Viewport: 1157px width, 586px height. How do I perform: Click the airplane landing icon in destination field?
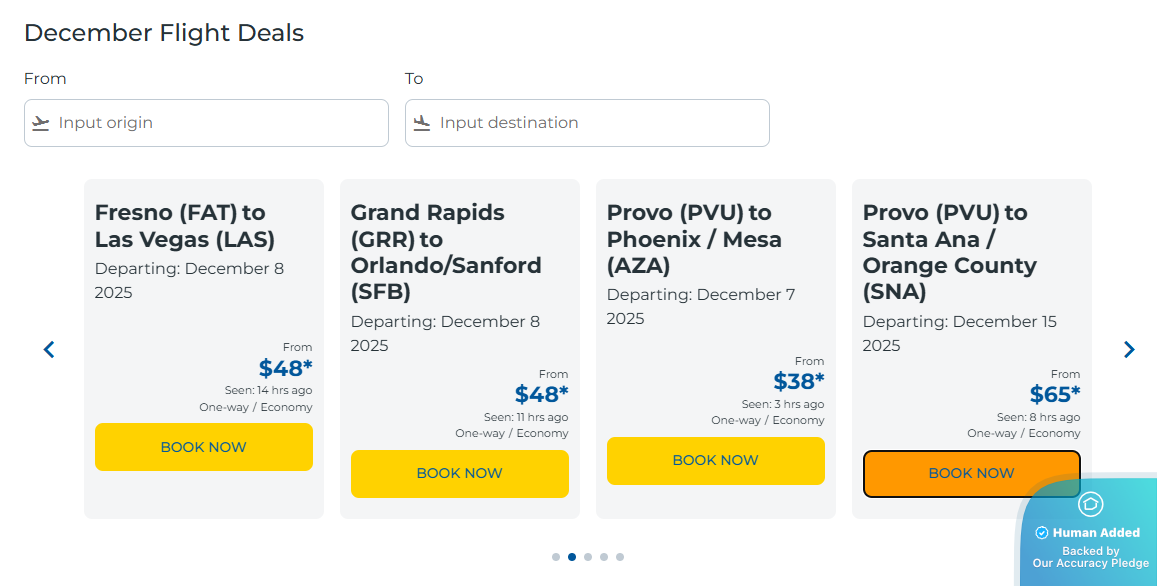(421, 123)
